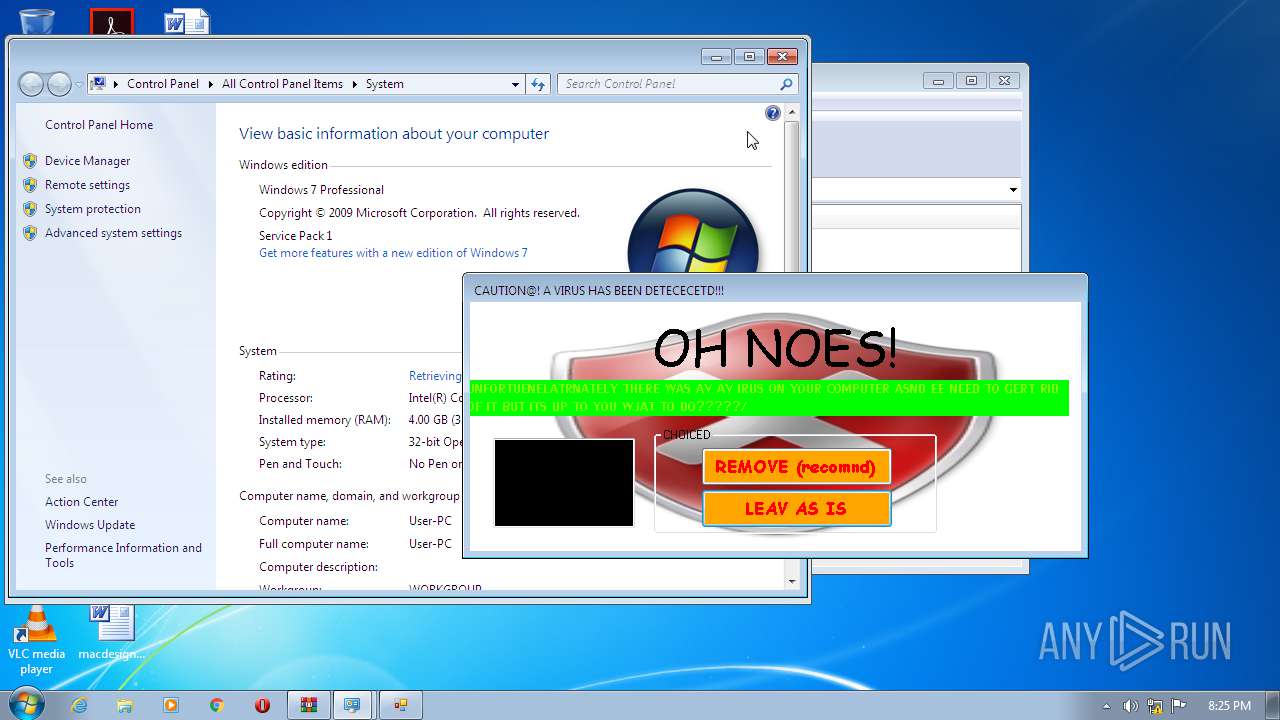The image size is (1280, 720).
Task: Click User-PC next to Computer name
Action: pos(430,521)
